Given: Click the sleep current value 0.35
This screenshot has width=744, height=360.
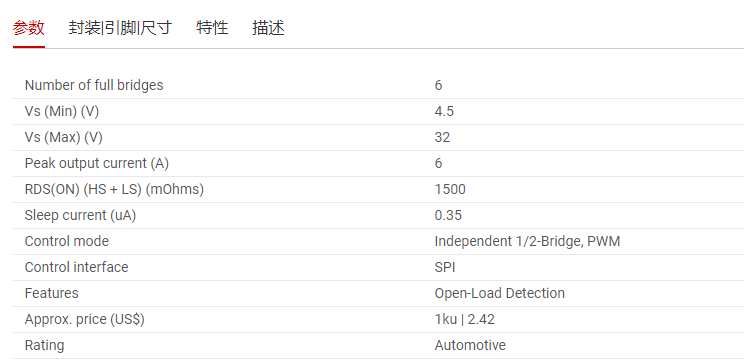Looking at the screenshot, I should coord(448,215).
